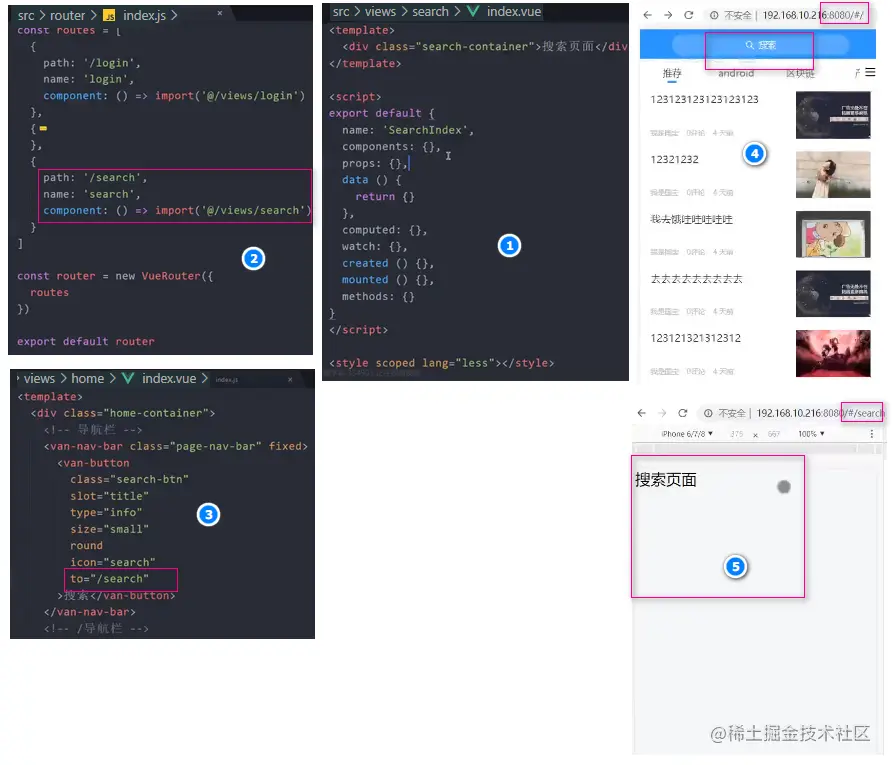The height and width of the screenshot is (765, 892).
Task: Click the export default router line
Action: point(85,341)
